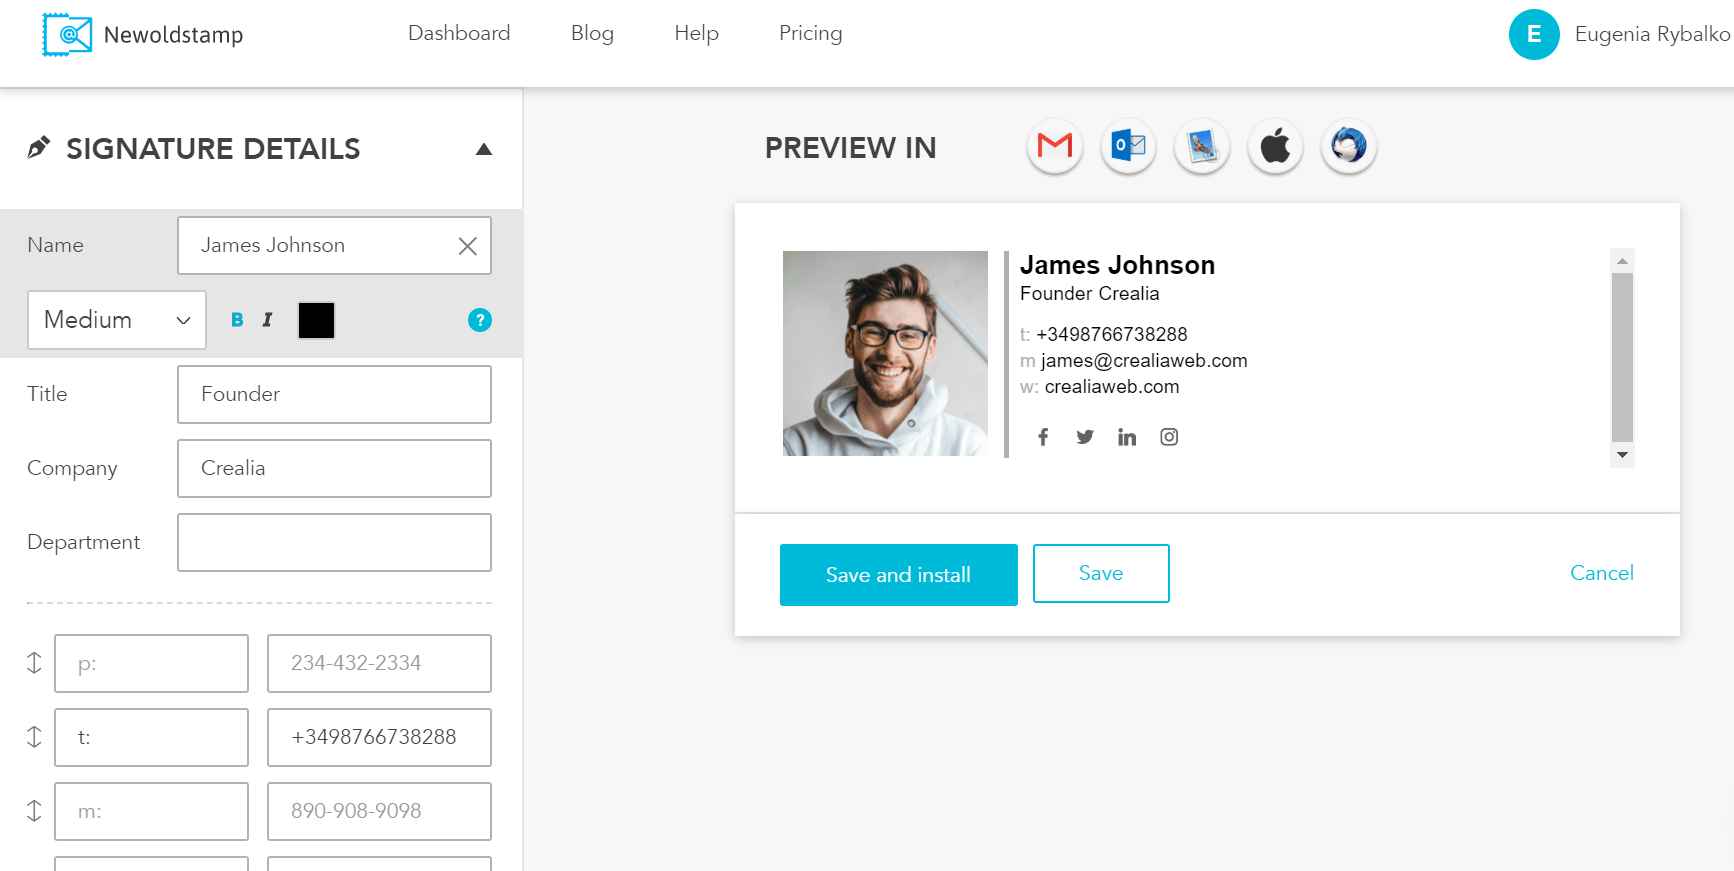Toggle bold formatting for the name

click(x=237, y=320)
